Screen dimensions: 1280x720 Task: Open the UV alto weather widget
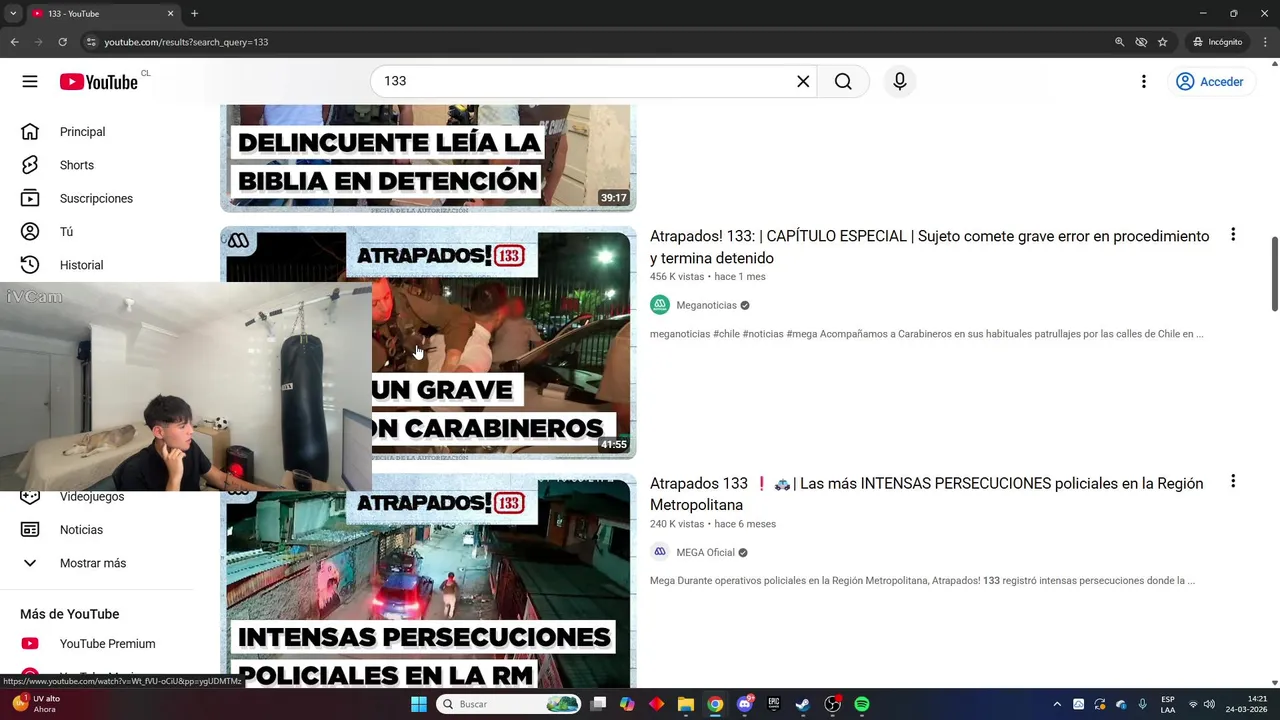click(x=35, y=704)
